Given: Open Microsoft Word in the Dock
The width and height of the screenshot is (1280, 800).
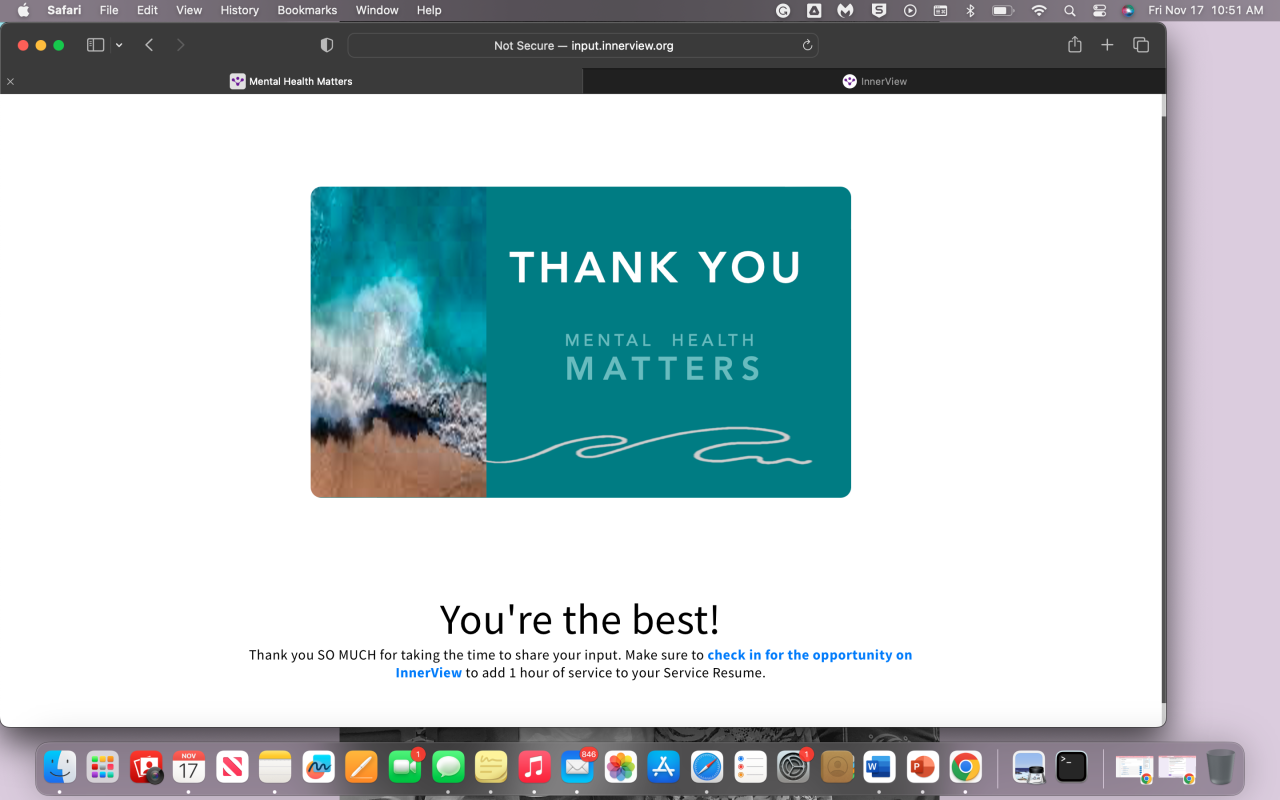Looking at the screenshot, I should click(x=879, y=767).
